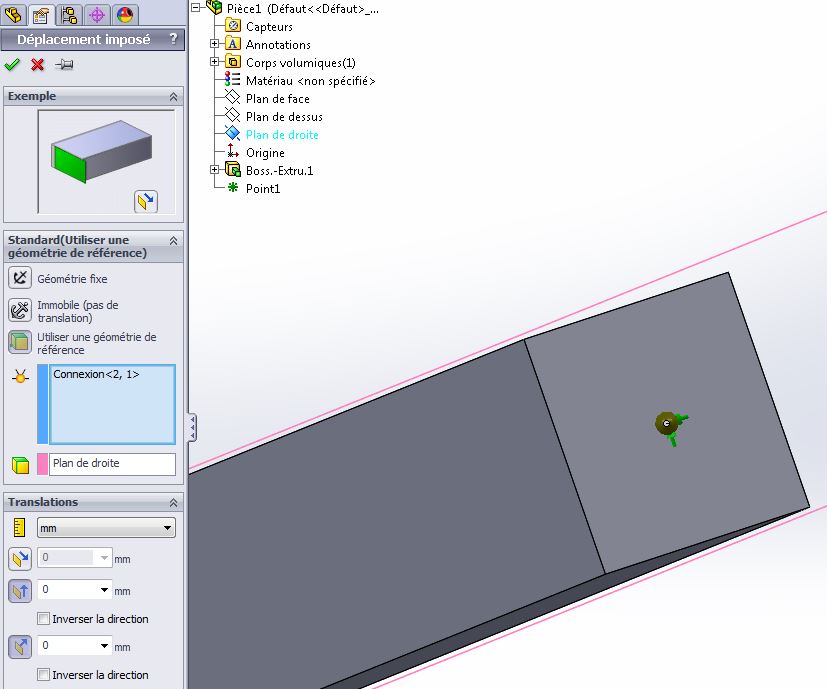
Task: Open the FeatureManager design tree tab
Action: coord(14,14)
